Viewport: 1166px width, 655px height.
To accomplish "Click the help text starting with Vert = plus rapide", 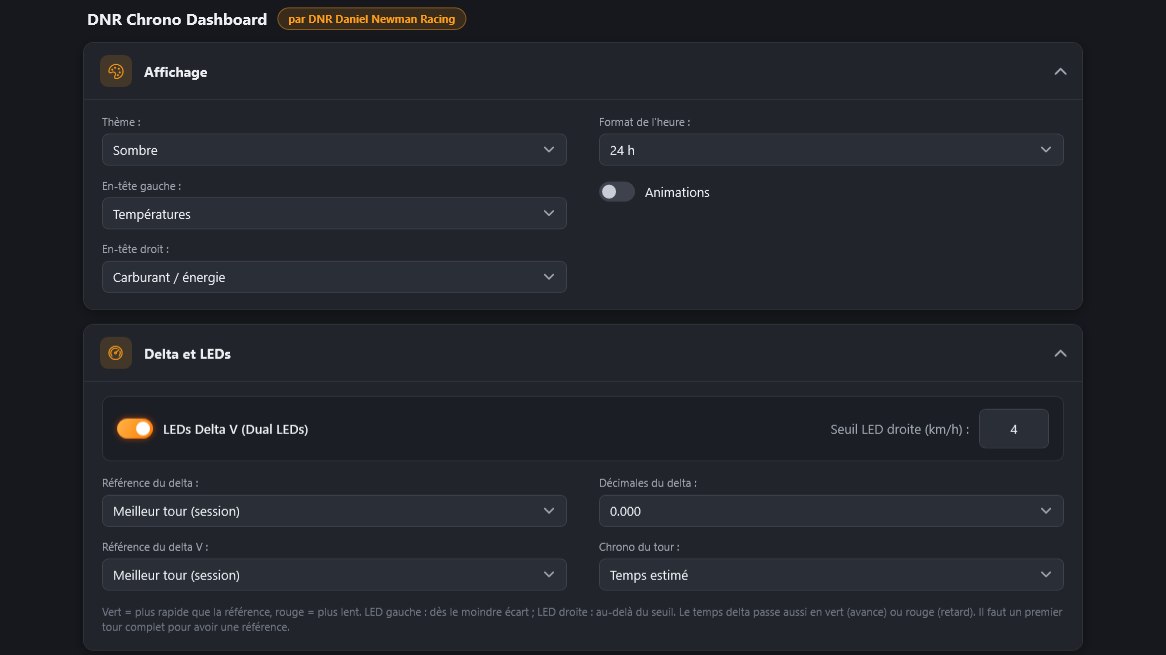I will pyautogui.click(x=582, y=619).
